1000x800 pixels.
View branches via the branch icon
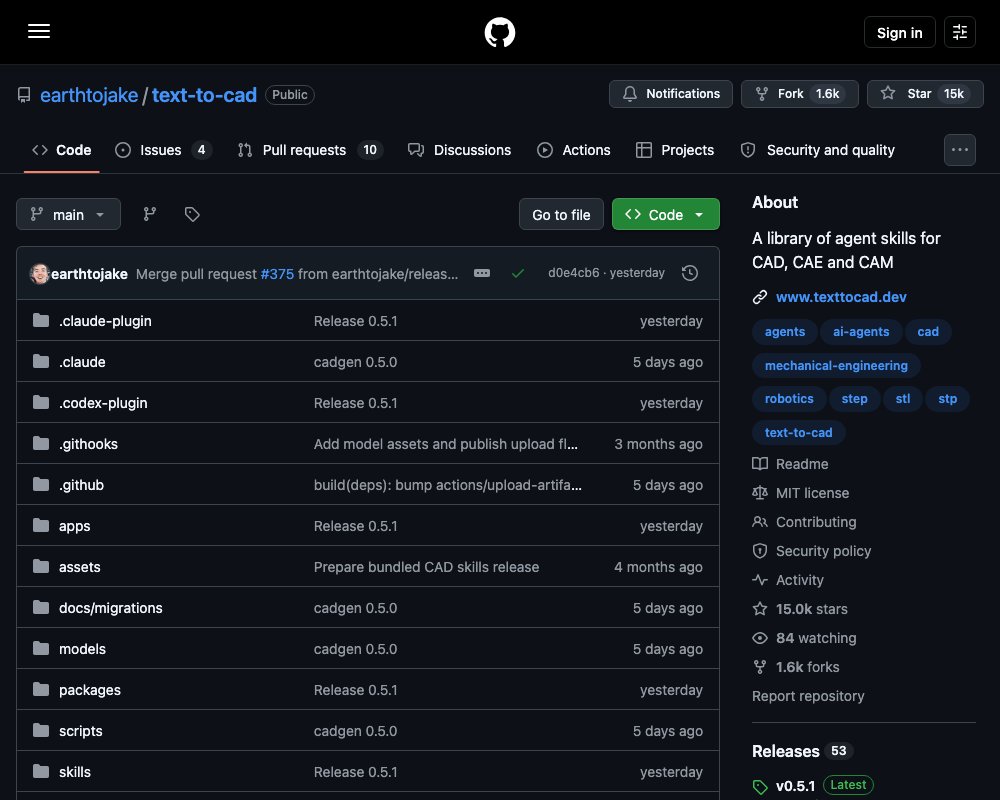tap(150, 214)
